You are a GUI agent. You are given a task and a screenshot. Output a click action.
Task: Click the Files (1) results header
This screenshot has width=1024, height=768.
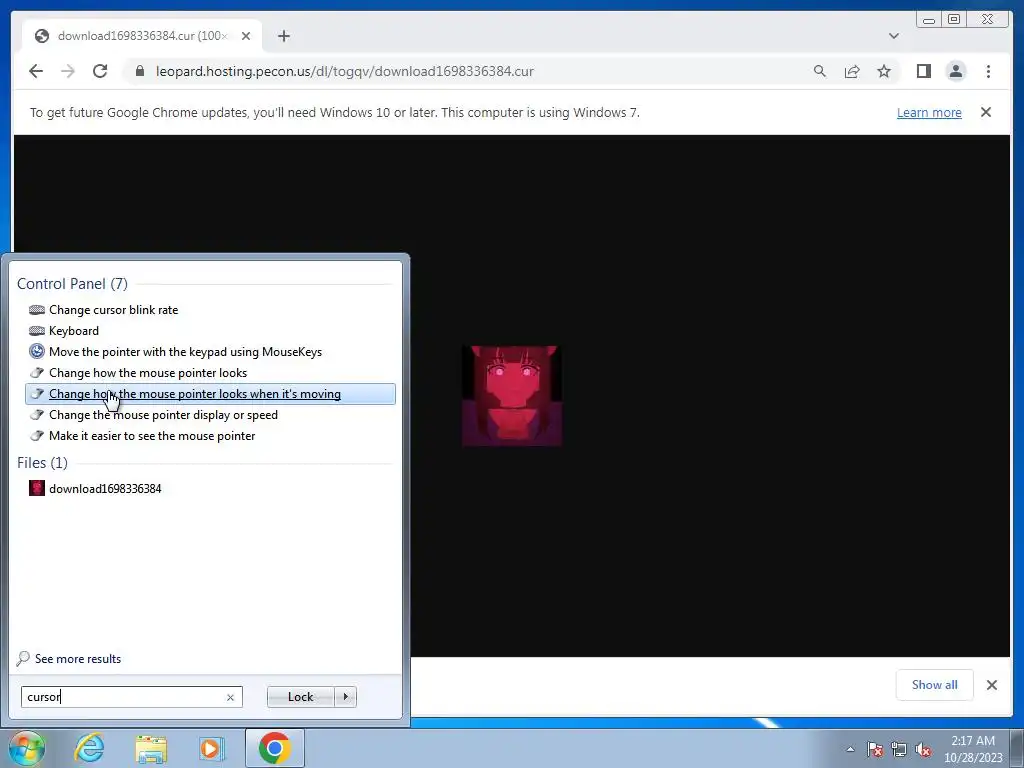pos(42,462)
